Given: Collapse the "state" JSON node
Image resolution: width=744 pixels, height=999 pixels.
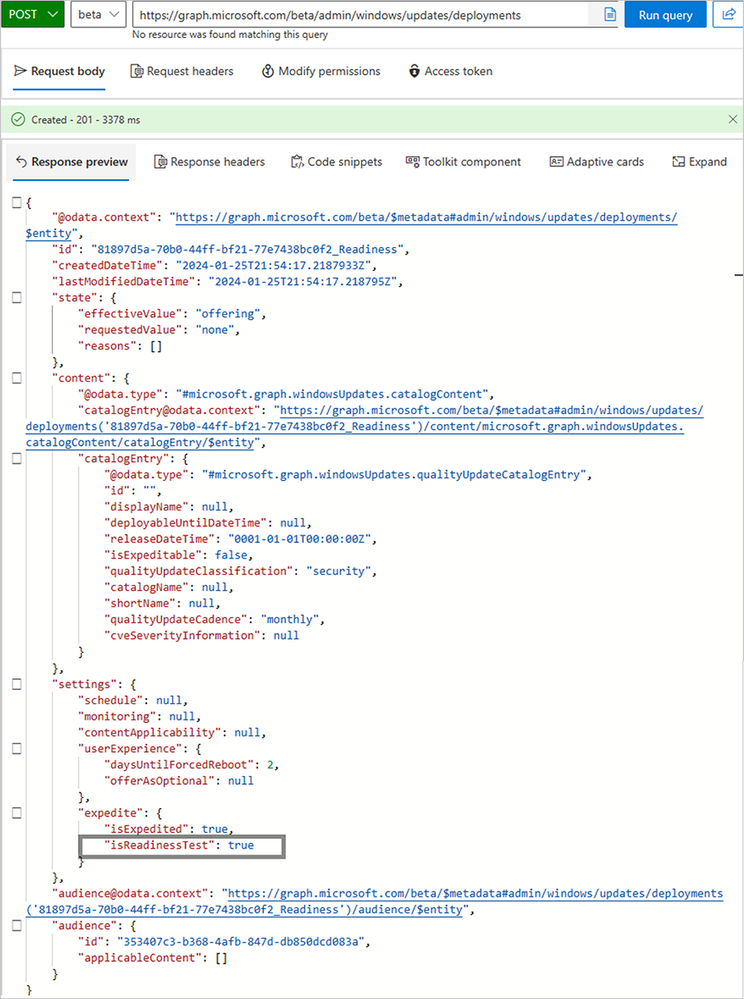Looking at the screenshot, I should pyautogui.click(x=17, y=298).
